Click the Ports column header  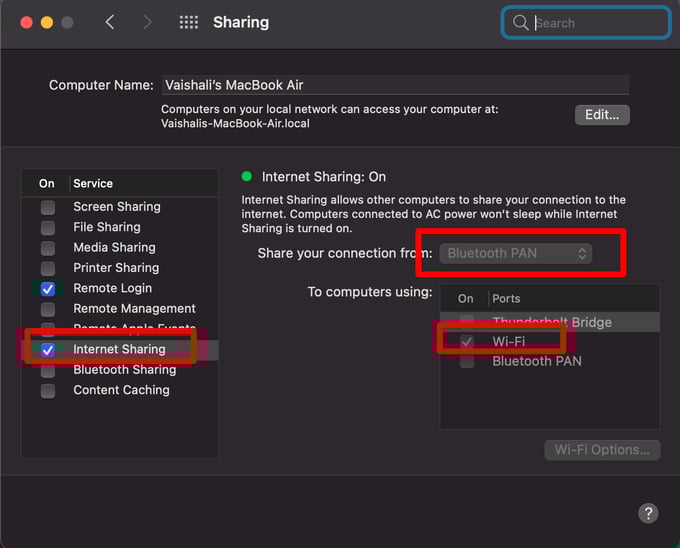(506, 299)
